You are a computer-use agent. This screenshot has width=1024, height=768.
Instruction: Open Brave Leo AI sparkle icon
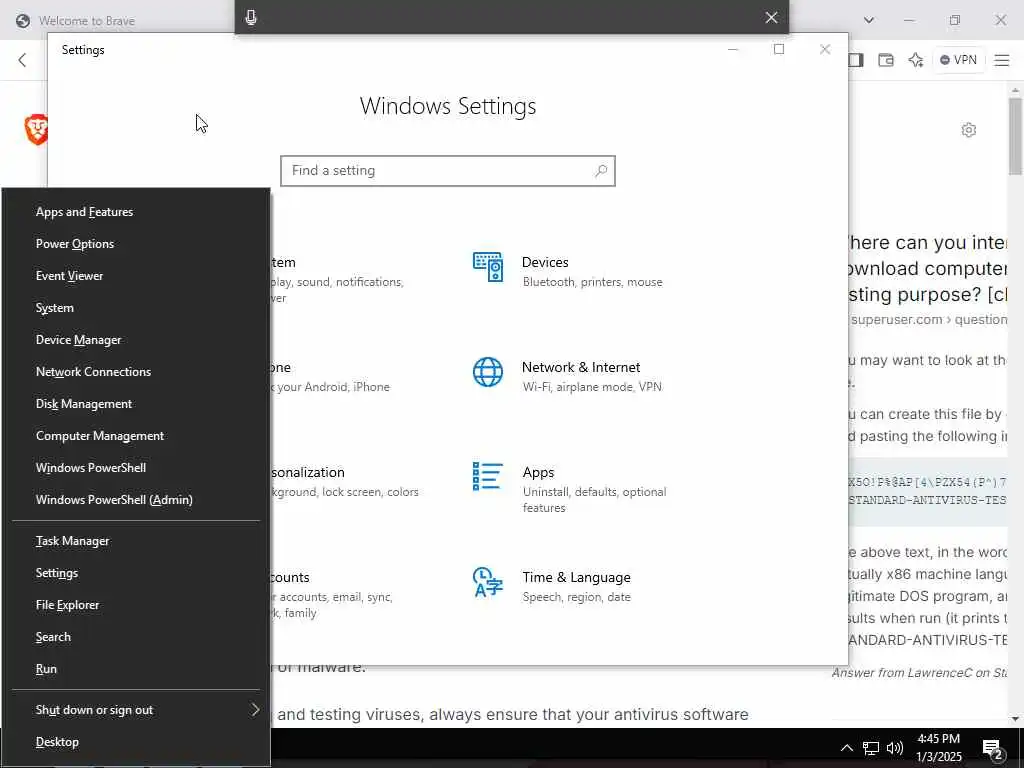click(916, 60)
